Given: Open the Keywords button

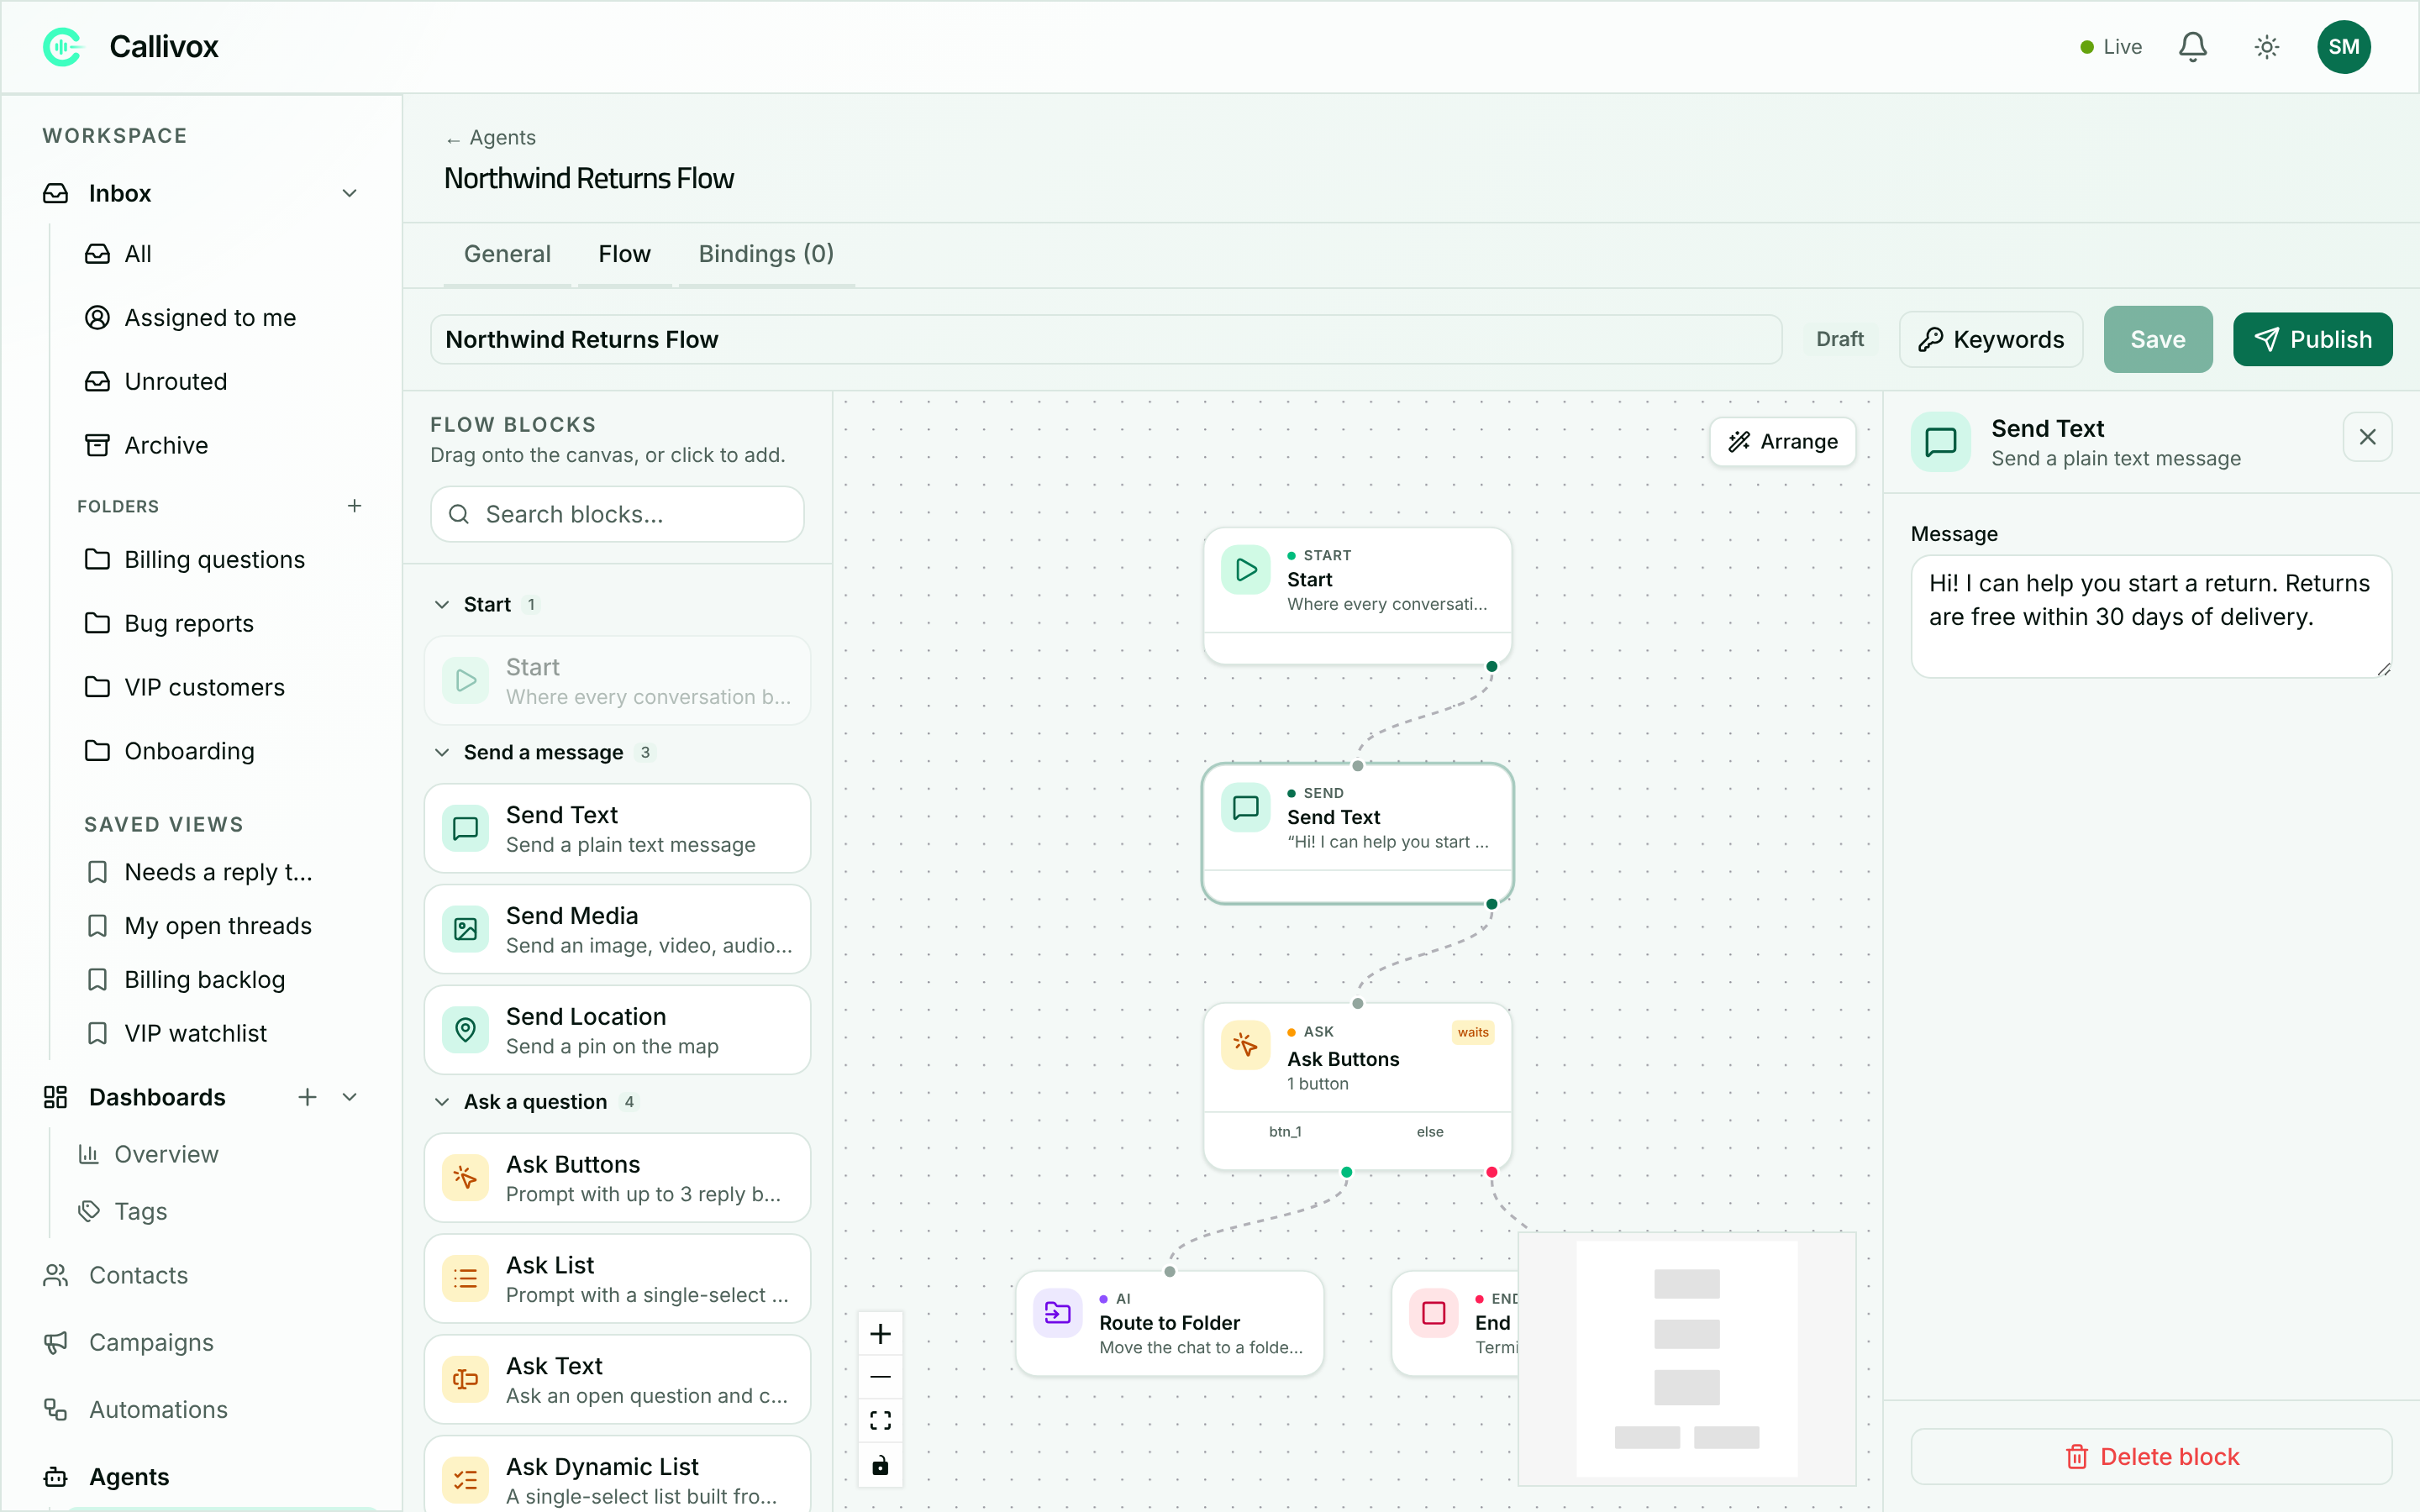Looking at the screenshot, I should 1991,340.
